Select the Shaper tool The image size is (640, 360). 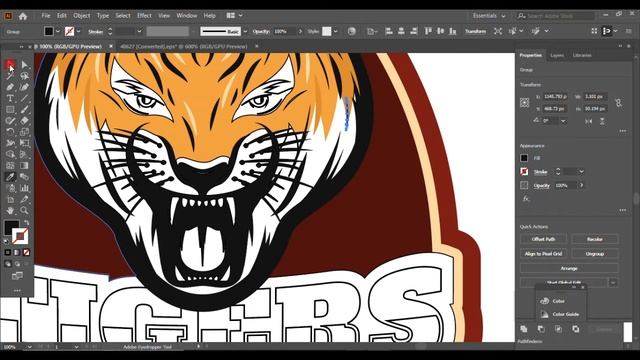click(x=10, y=121)
